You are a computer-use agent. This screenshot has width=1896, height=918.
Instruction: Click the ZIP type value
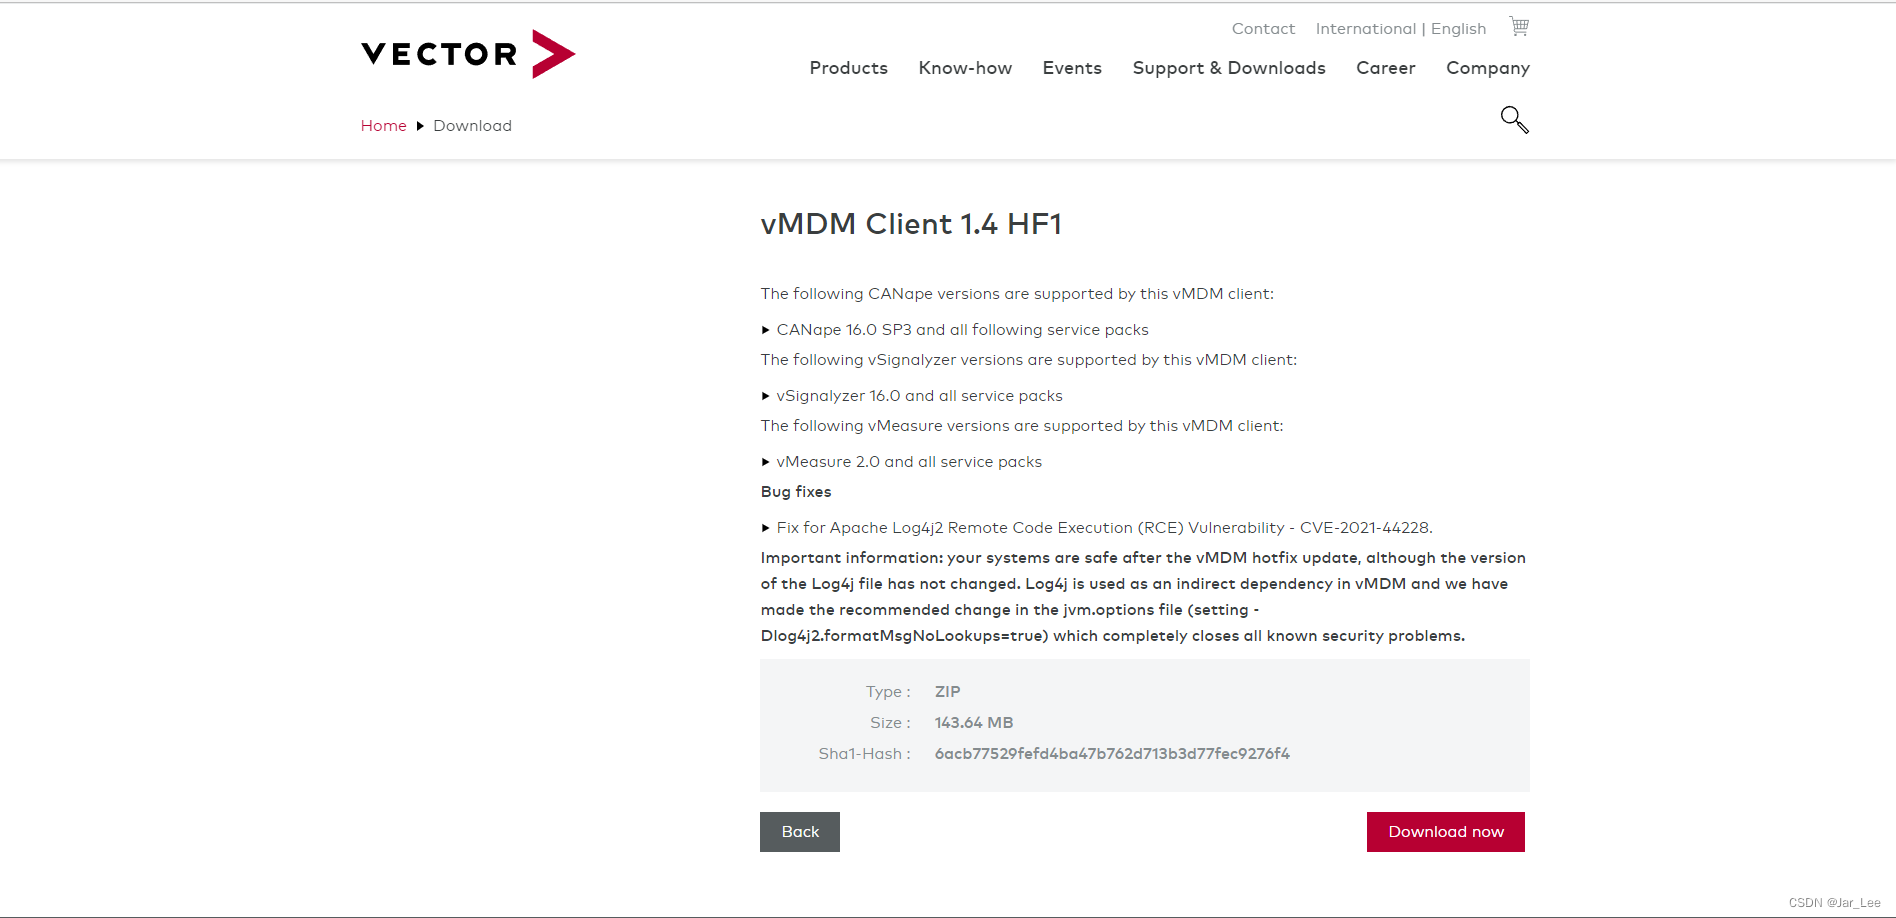tap(948, 692)
